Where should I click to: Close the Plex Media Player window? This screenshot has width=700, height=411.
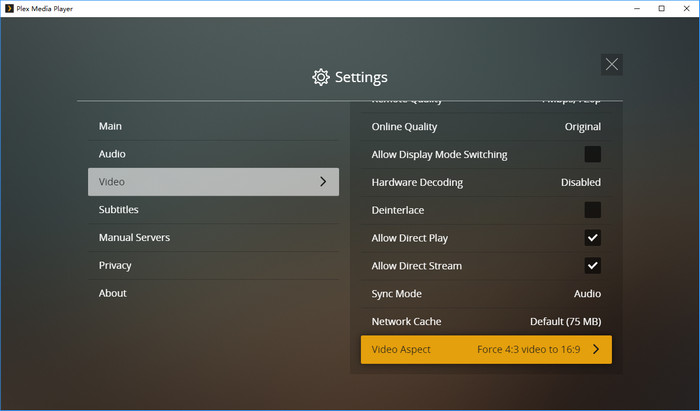pos(687,8)
